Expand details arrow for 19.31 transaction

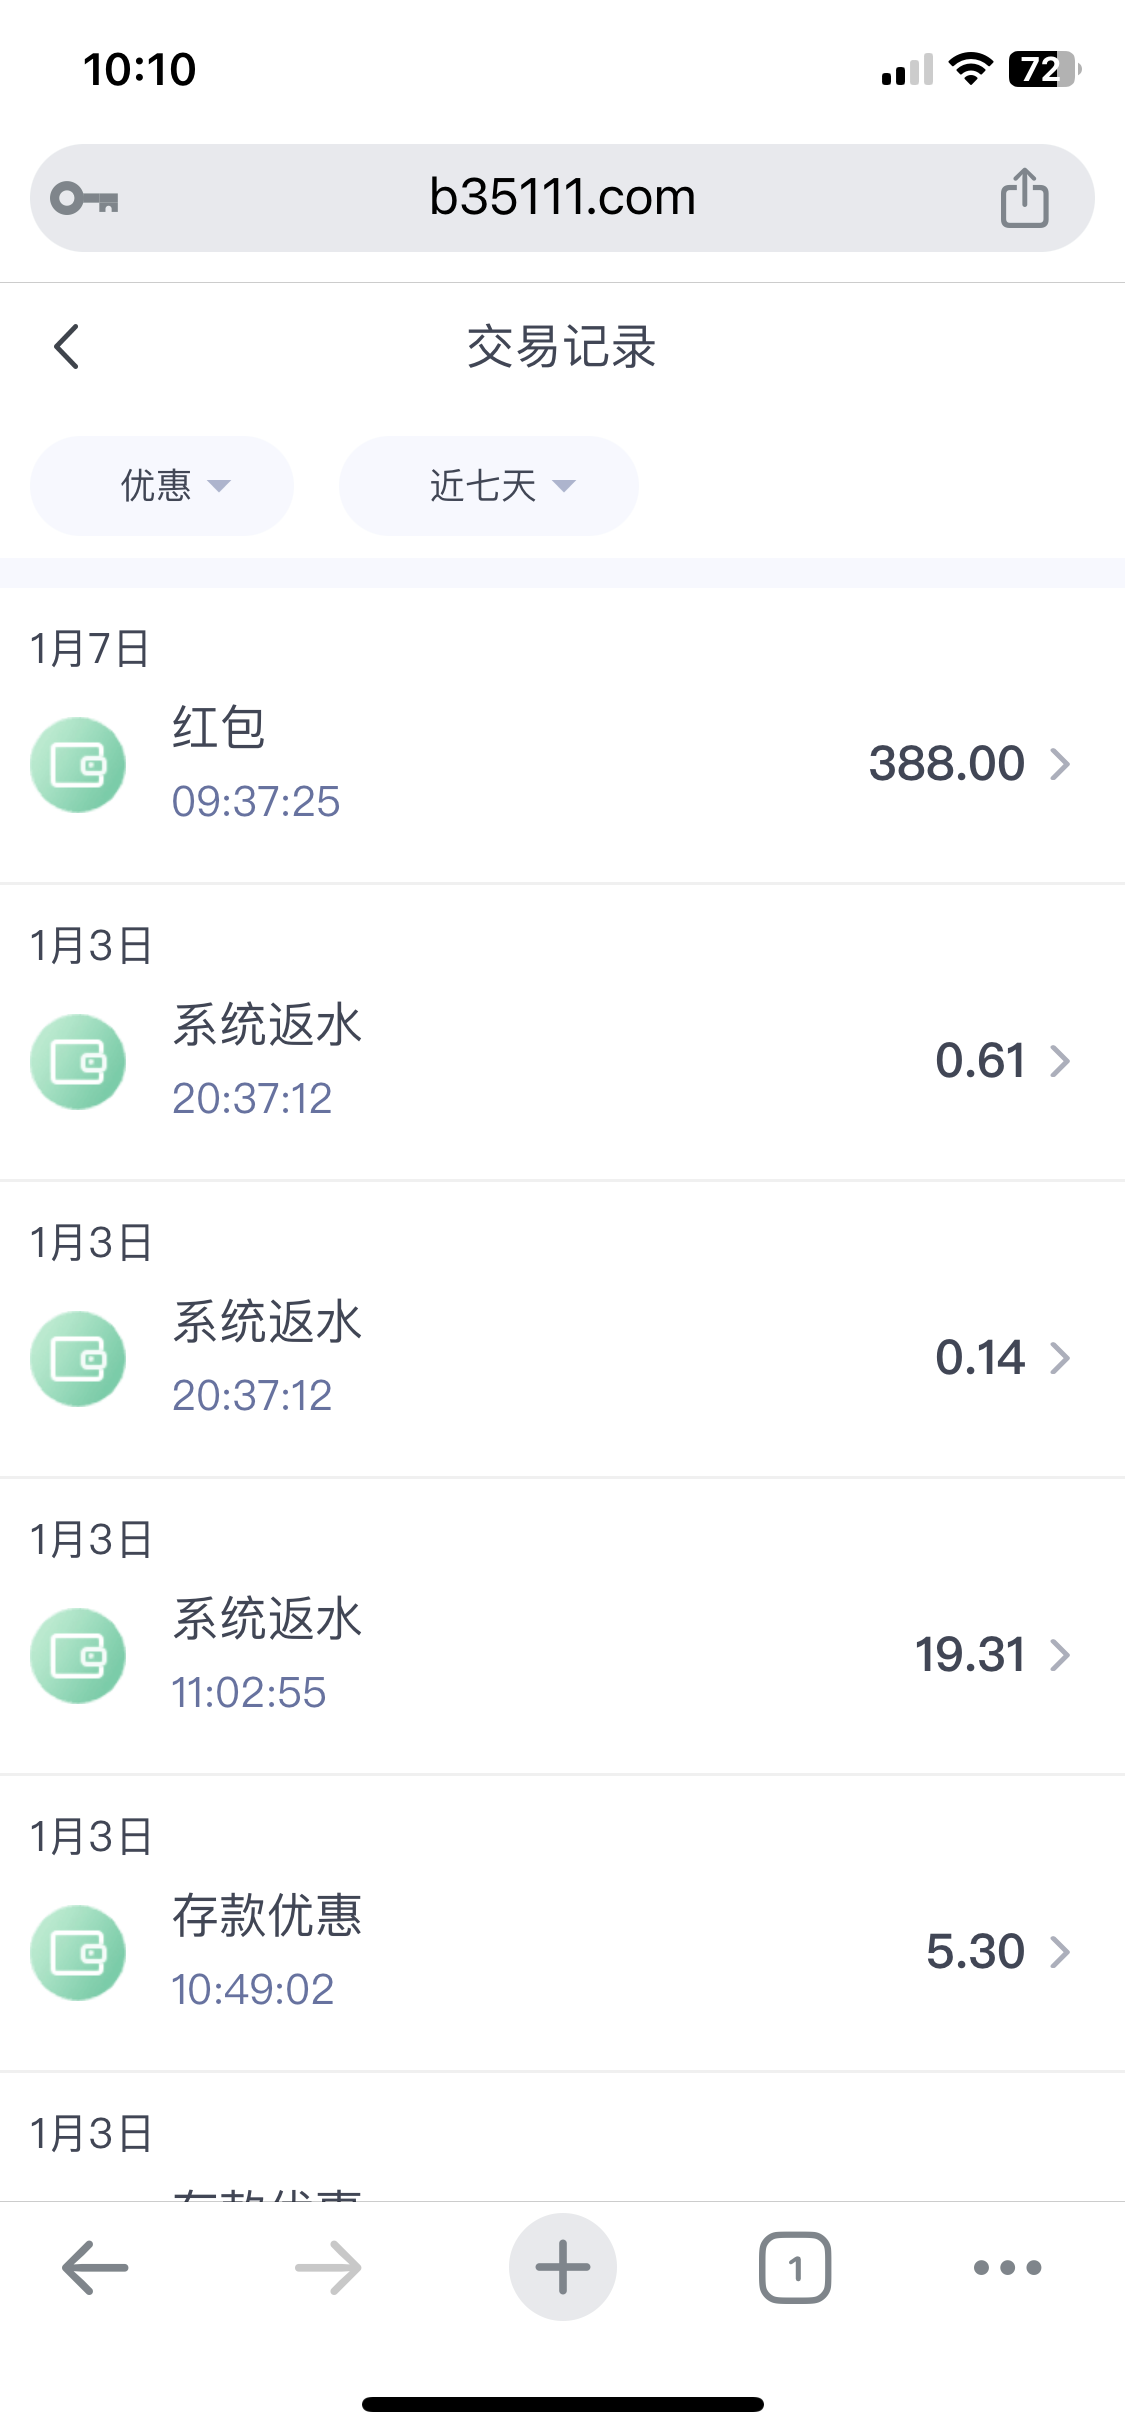[1060, 1655]
